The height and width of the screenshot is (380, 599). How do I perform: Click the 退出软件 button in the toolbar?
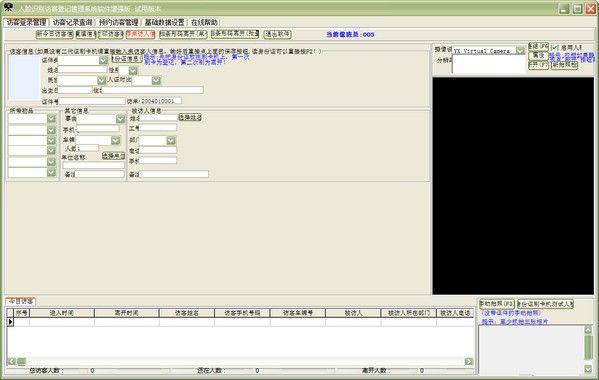point(277,34)
